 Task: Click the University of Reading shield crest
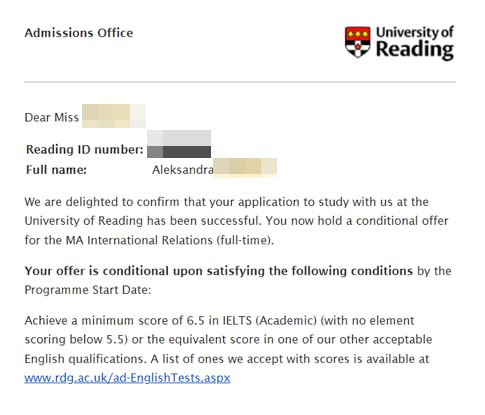click(x=358, y=42)
